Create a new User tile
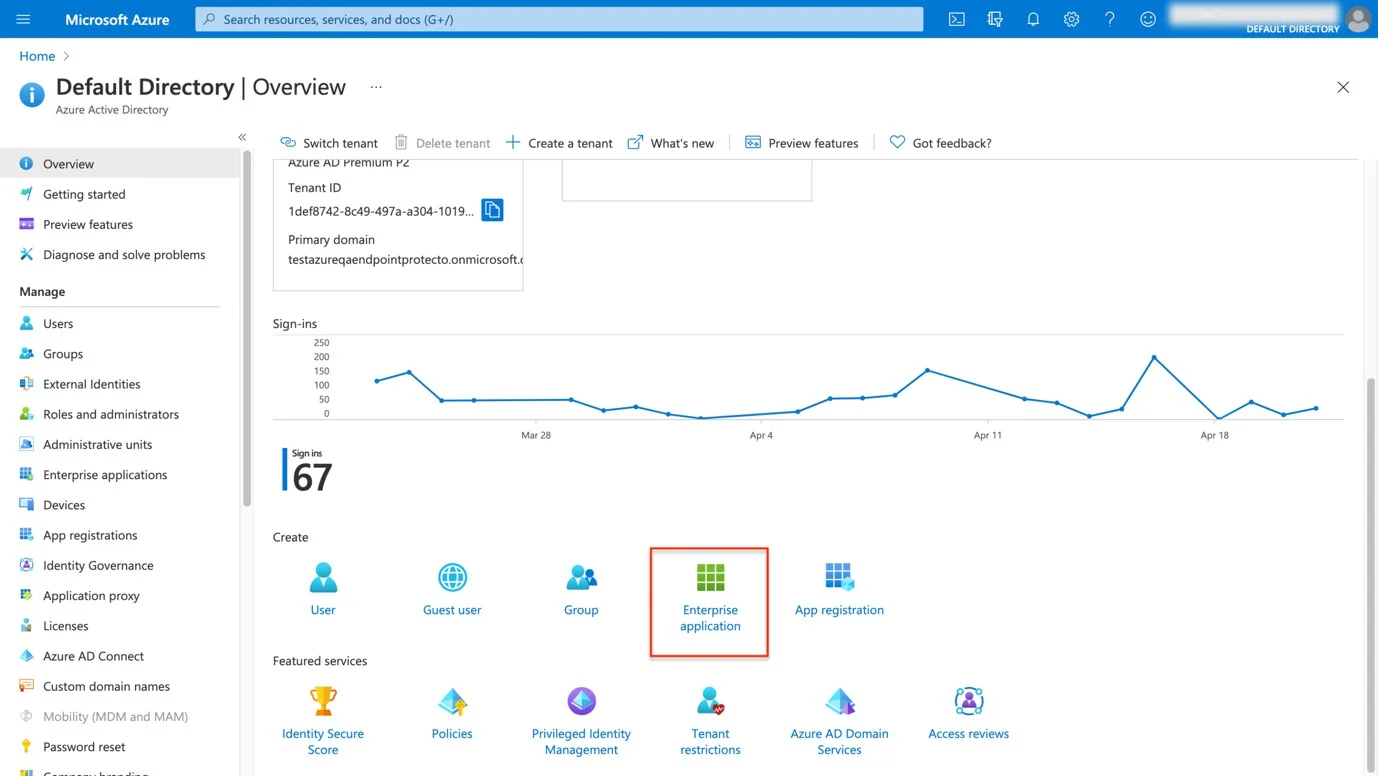The image size is (1378, 776). (323, 589)
